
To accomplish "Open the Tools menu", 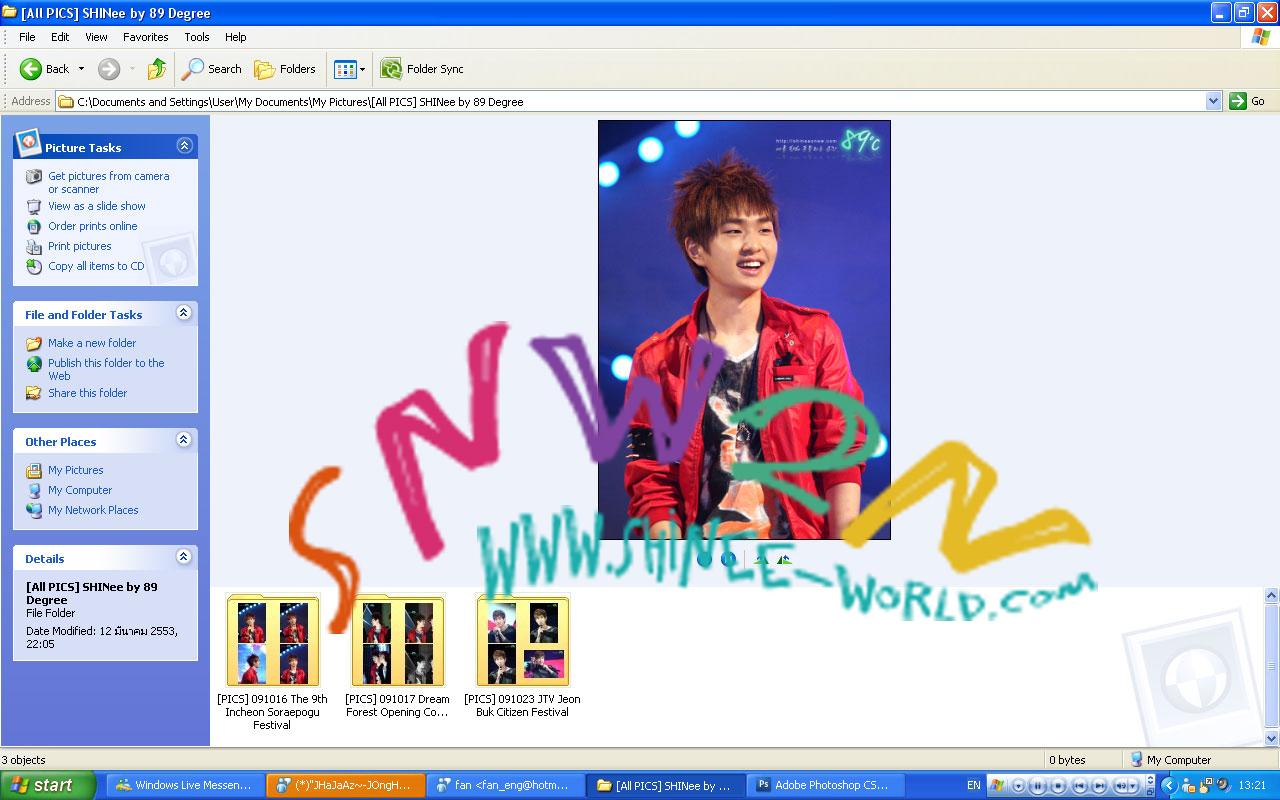I will (x=197, y=37).
